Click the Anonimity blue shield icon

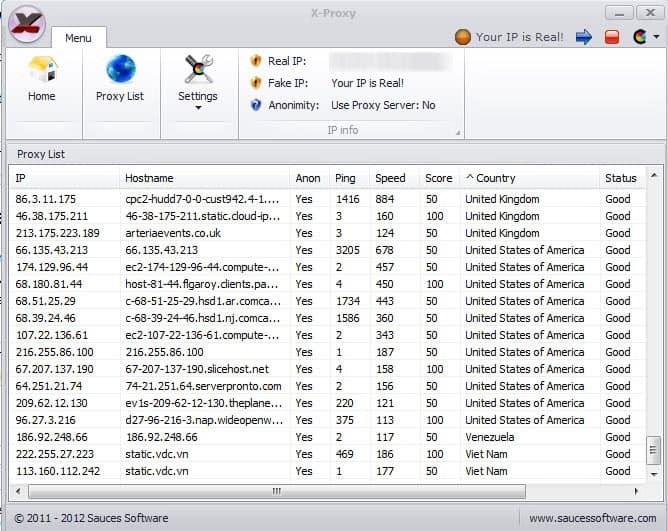(256, 105)
